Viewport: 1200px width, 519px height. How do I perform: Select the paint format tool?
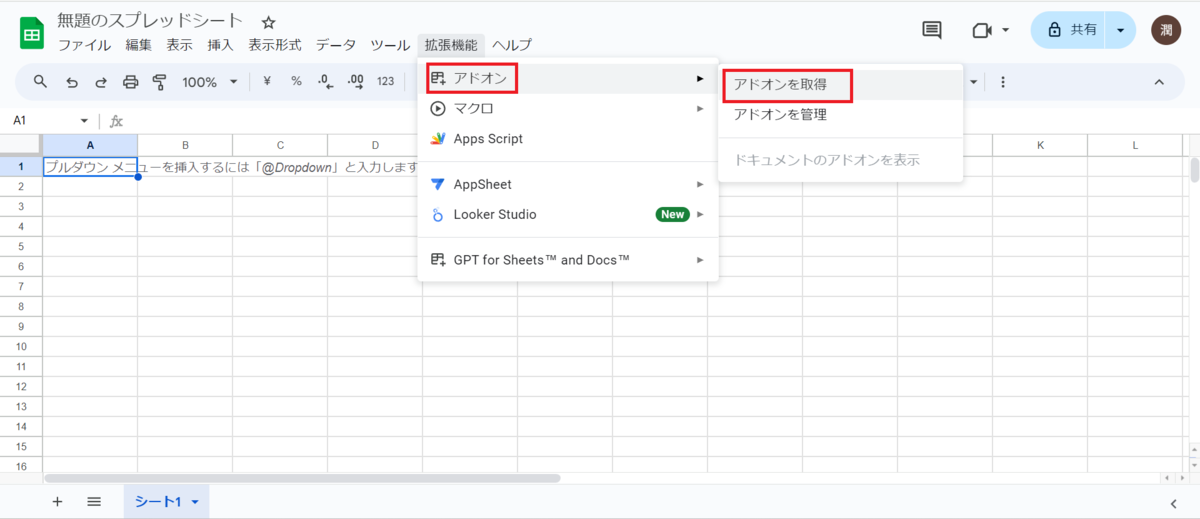pos(159,82)
